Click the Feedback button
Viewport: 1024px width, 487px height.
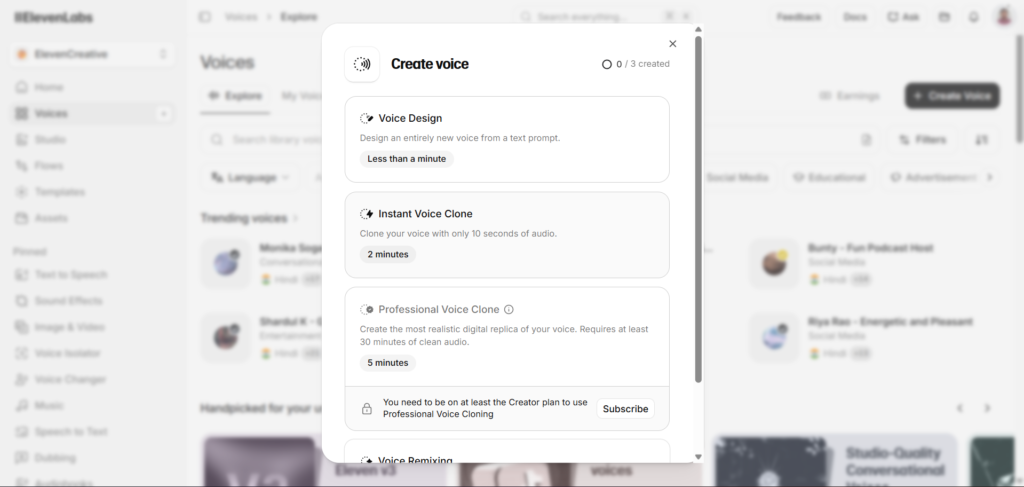coord(799,17)
